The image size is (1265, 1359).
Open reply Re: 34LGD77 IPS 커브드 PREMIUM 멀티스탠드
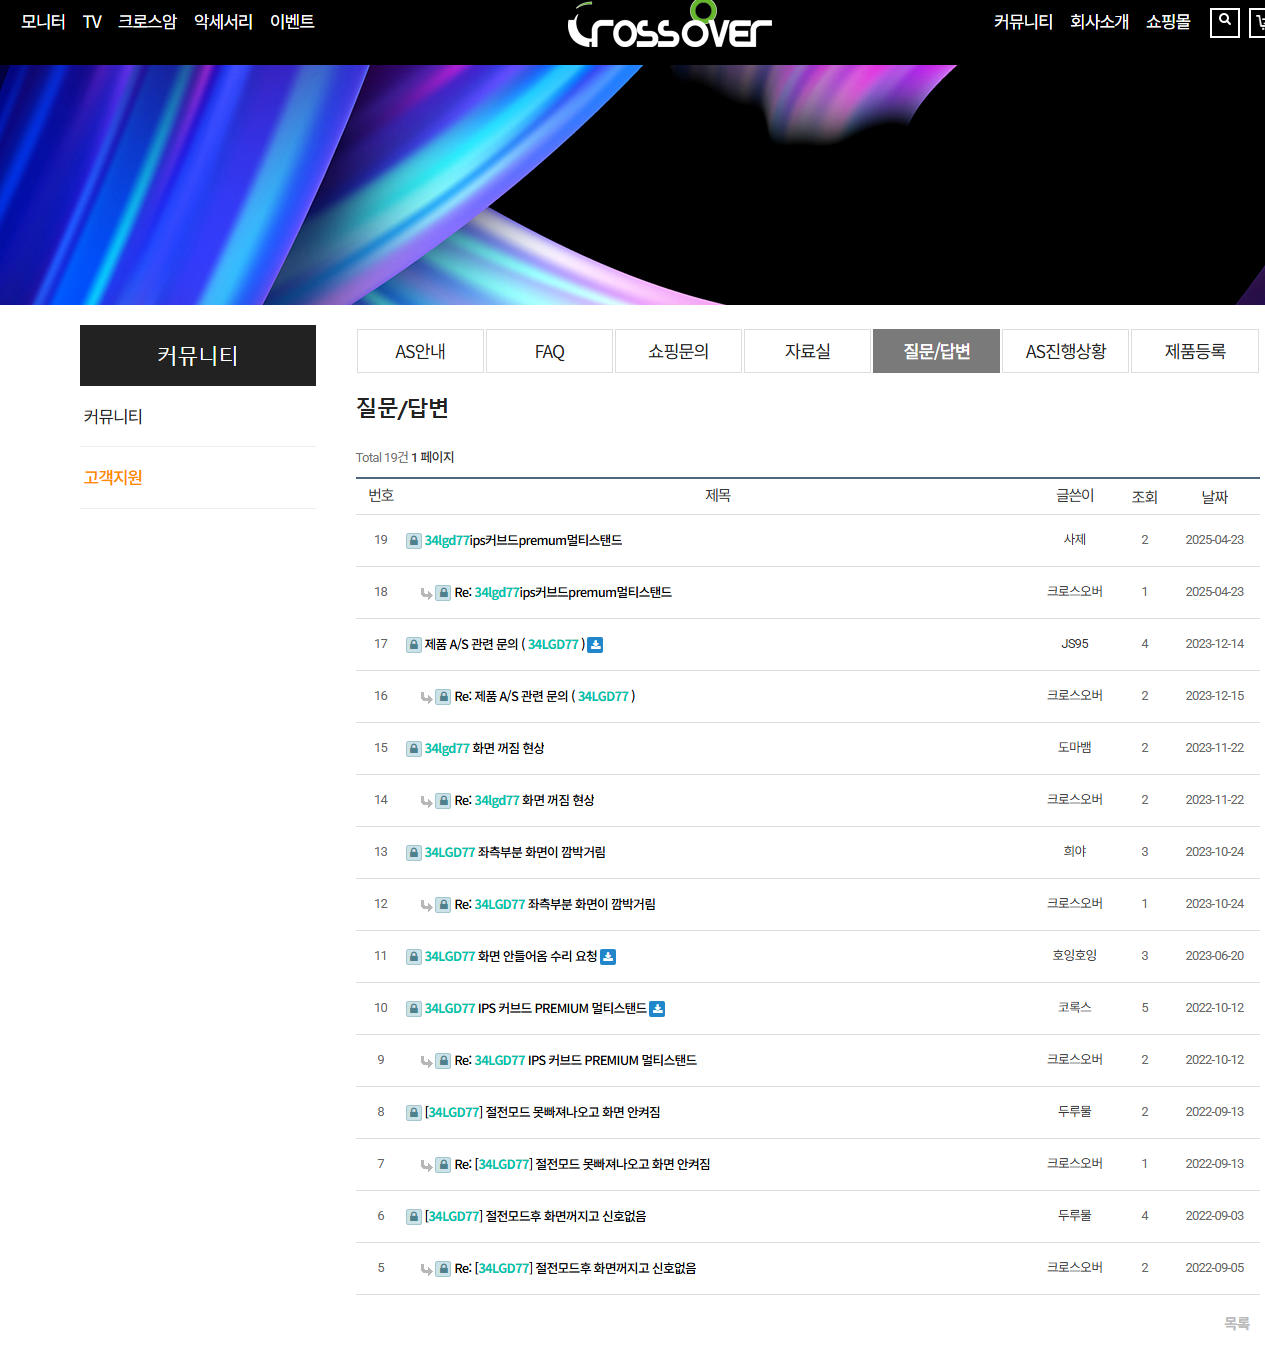(576, 1060)
